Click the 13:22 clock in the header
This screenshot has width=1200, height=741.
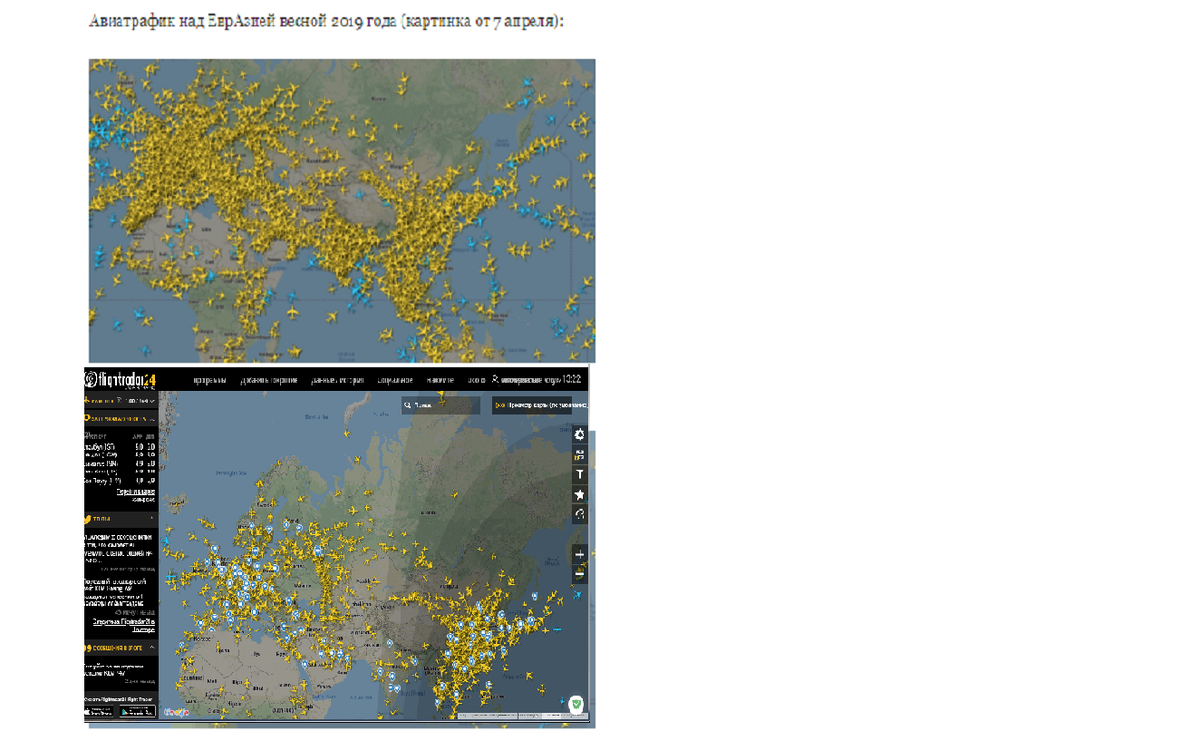click(x=571, y=380)
